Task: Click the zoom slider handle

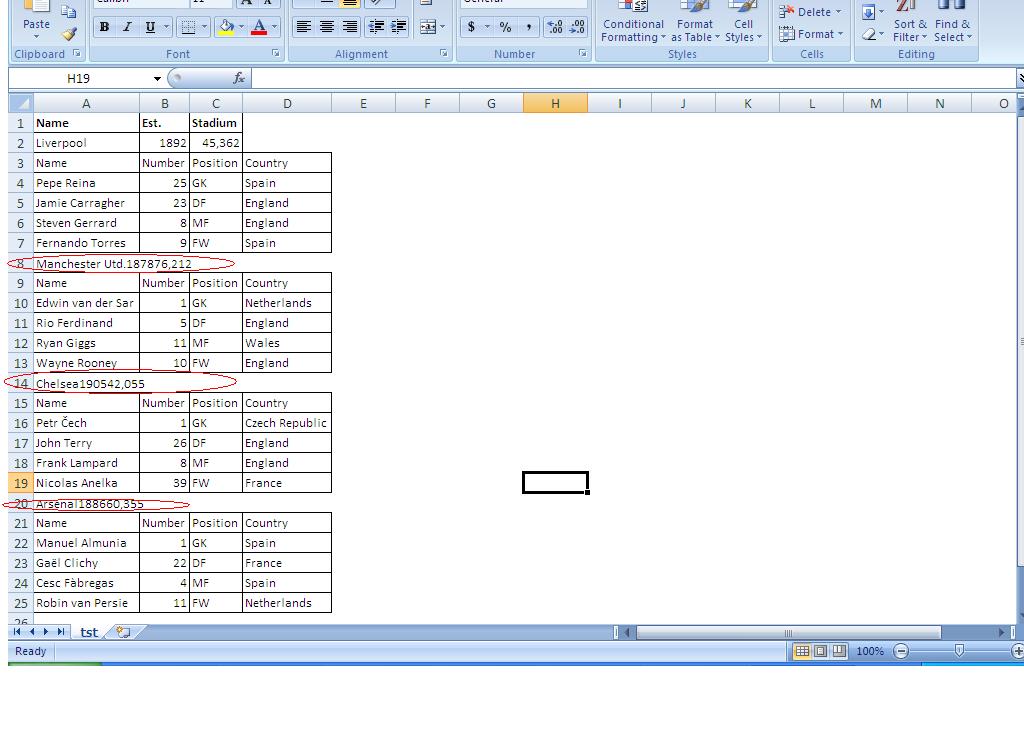Action: tap(959, 651)
